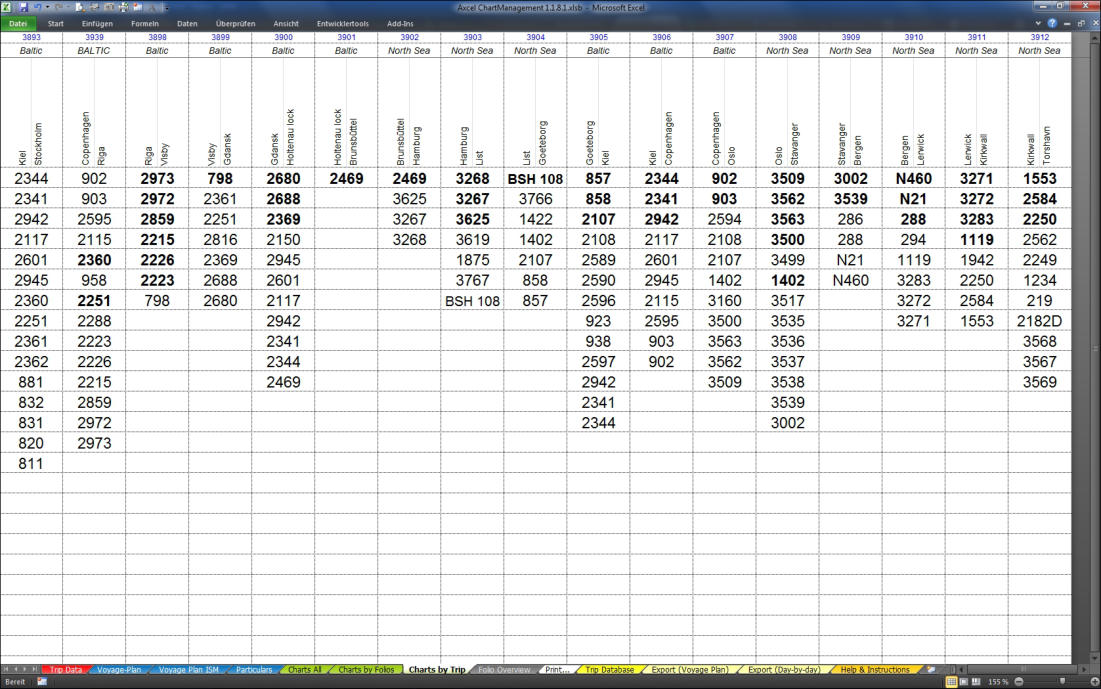The width and height of the screenshot is (1101, 689).
Task: Click the zoom out minus icon
Action: (1016, 681)
